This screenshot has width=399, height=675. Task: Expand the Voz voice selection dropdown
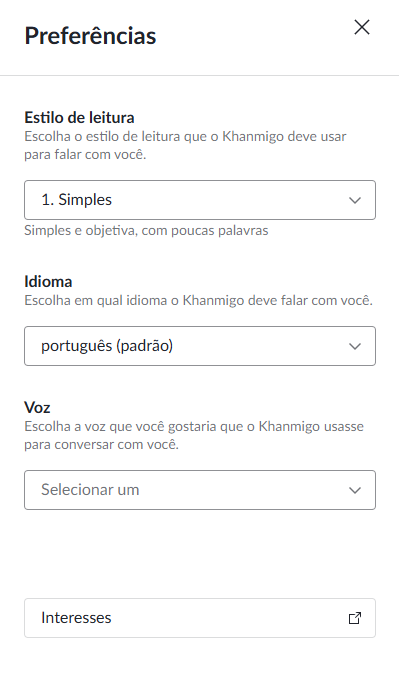coord(200,489)
